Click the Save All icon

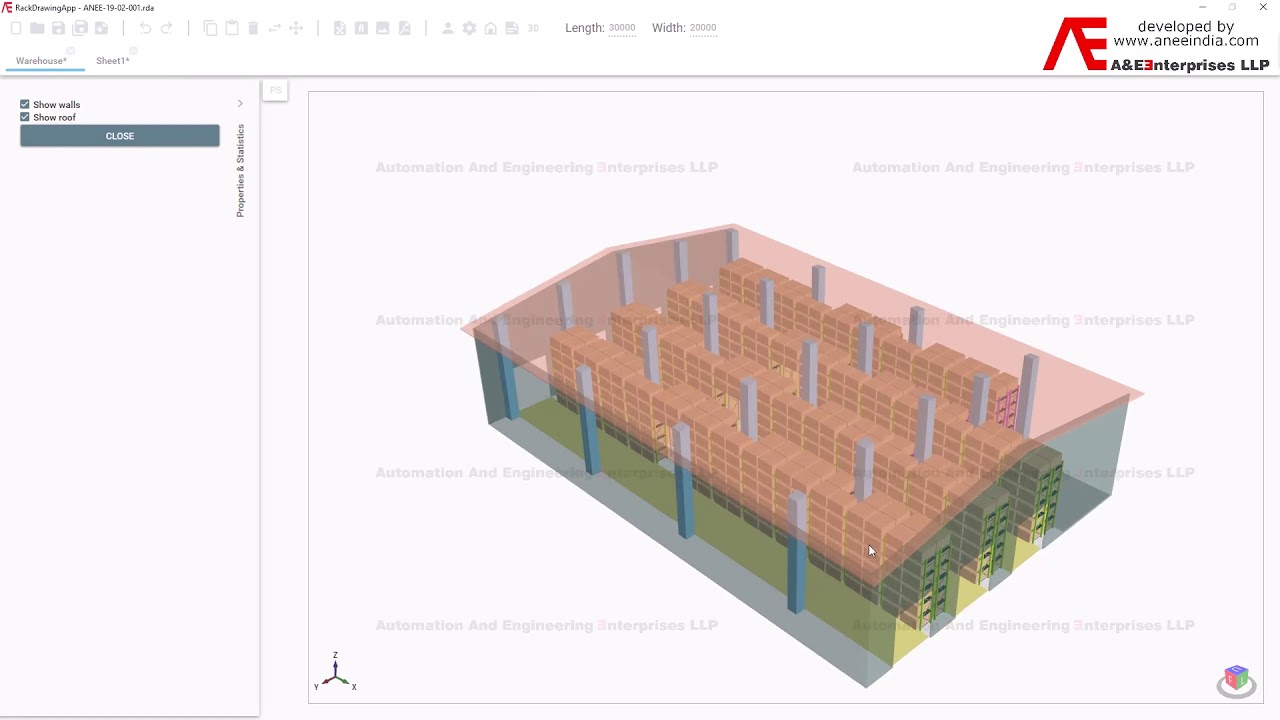coord(80,28)
